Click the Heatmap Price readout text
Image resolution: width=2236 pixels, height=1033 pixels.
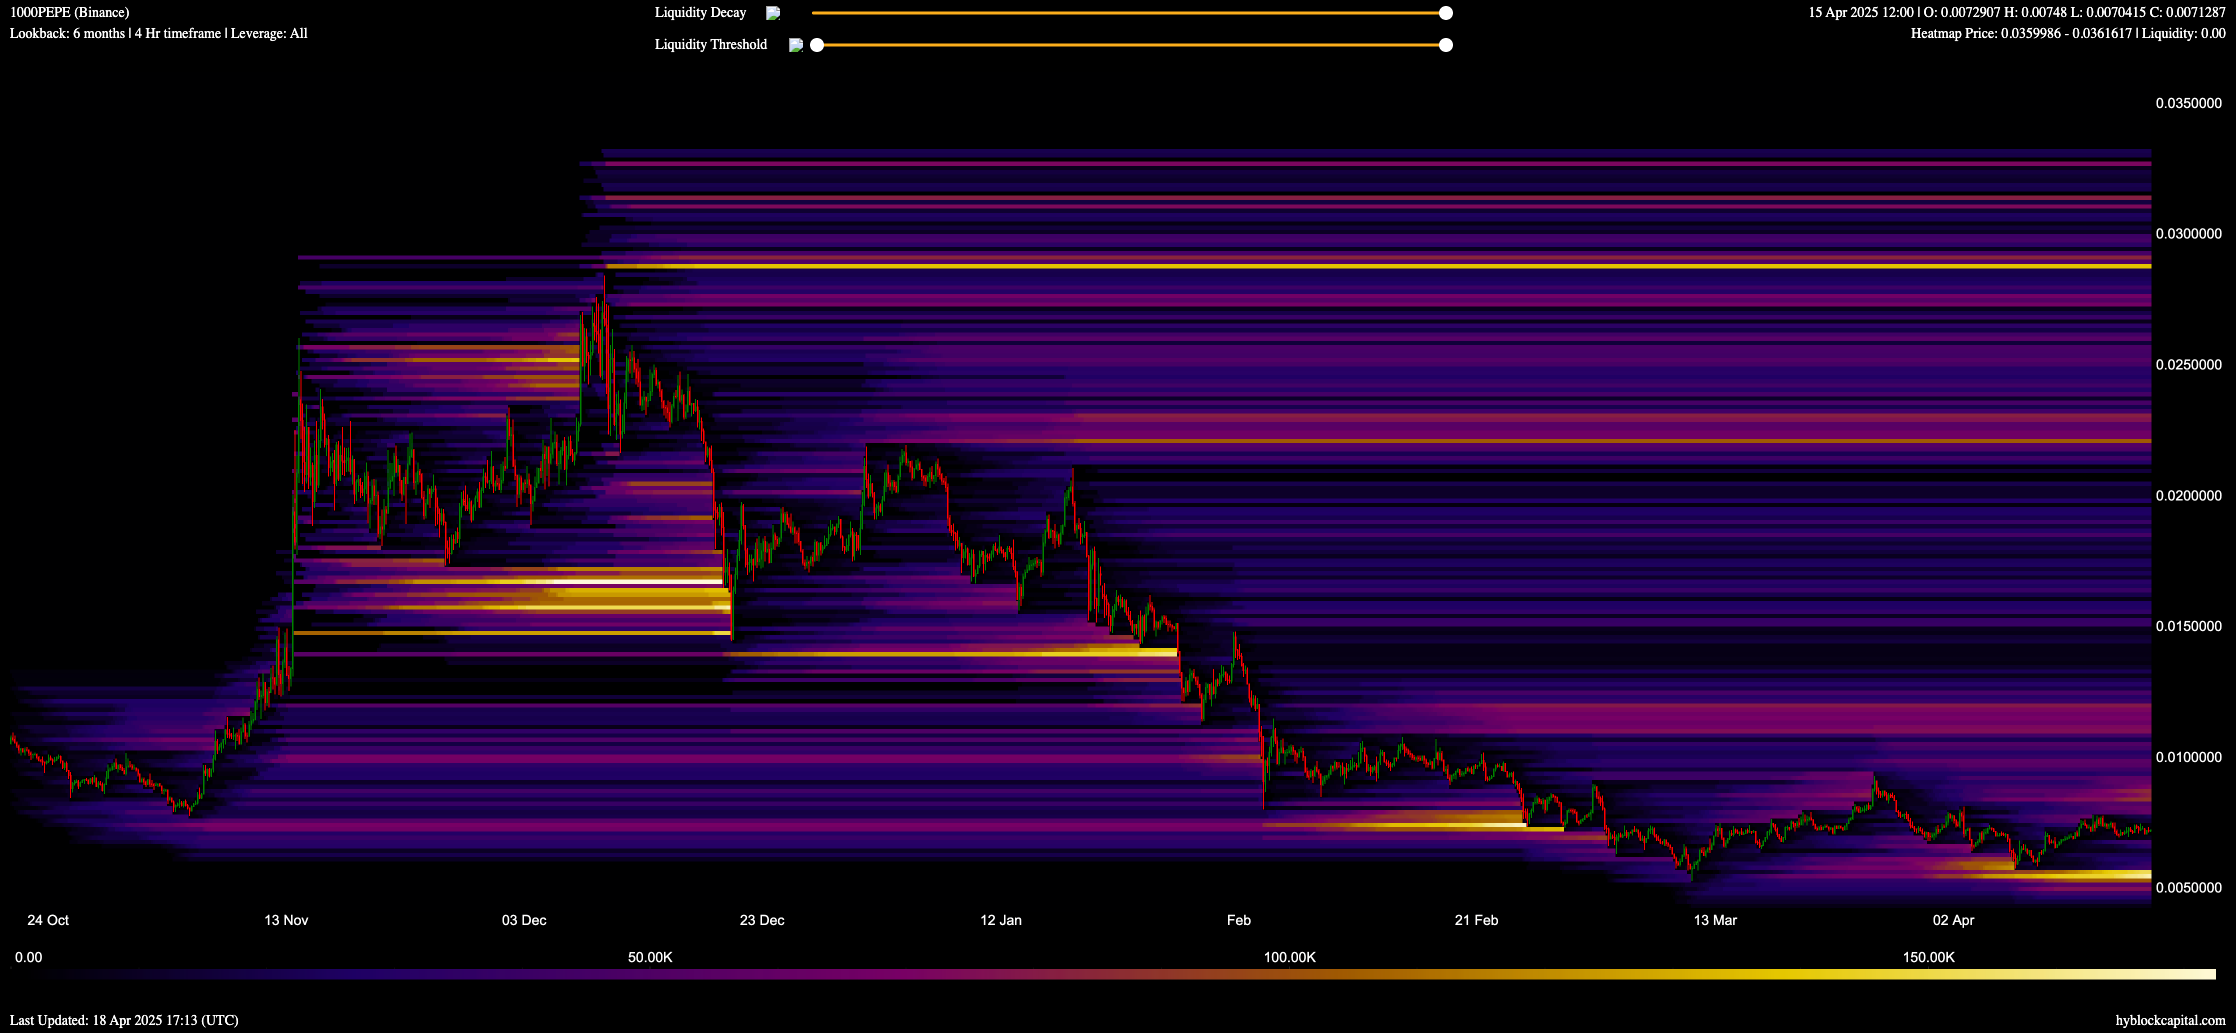coord(2068,34)
